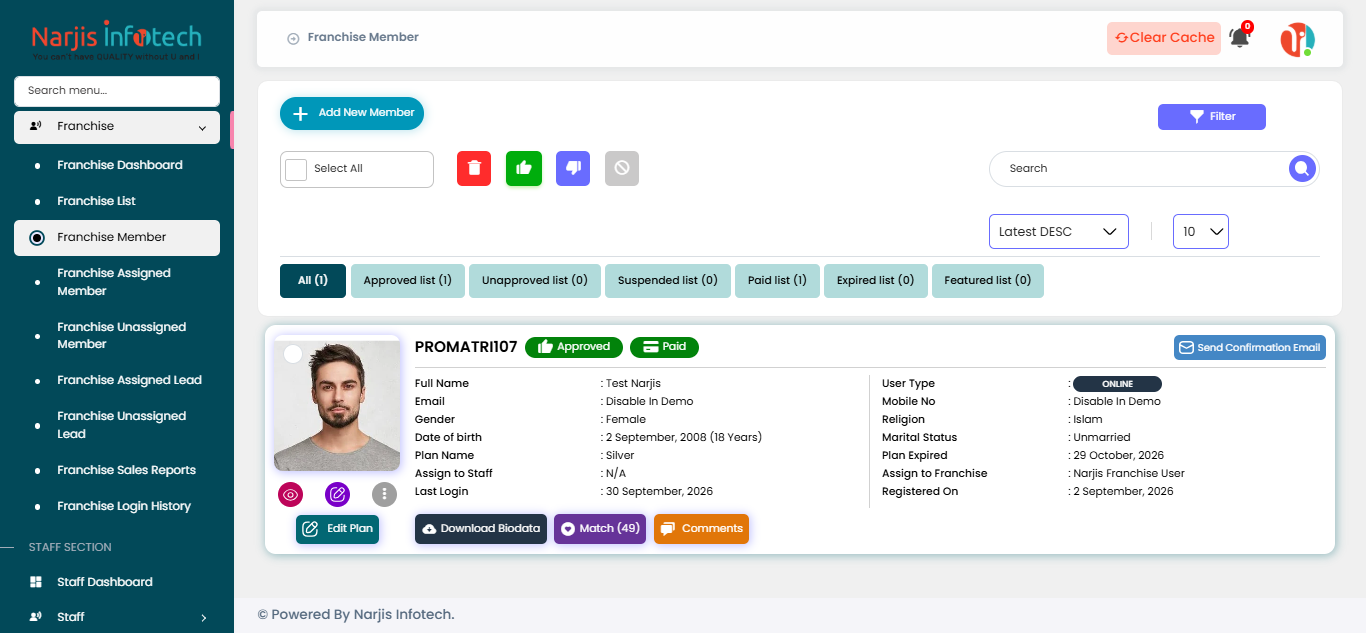Click the Edit Plan button
The image size is (1366, 633).
pyautogui.click(x=338, y=529)
